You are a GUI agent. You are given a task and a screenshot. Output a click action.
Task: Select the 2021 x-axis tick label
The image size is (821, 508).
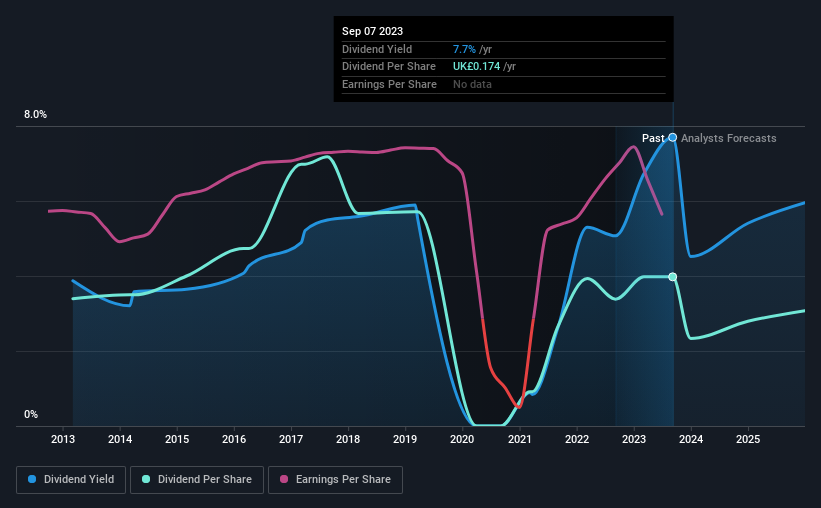(519, 439)
